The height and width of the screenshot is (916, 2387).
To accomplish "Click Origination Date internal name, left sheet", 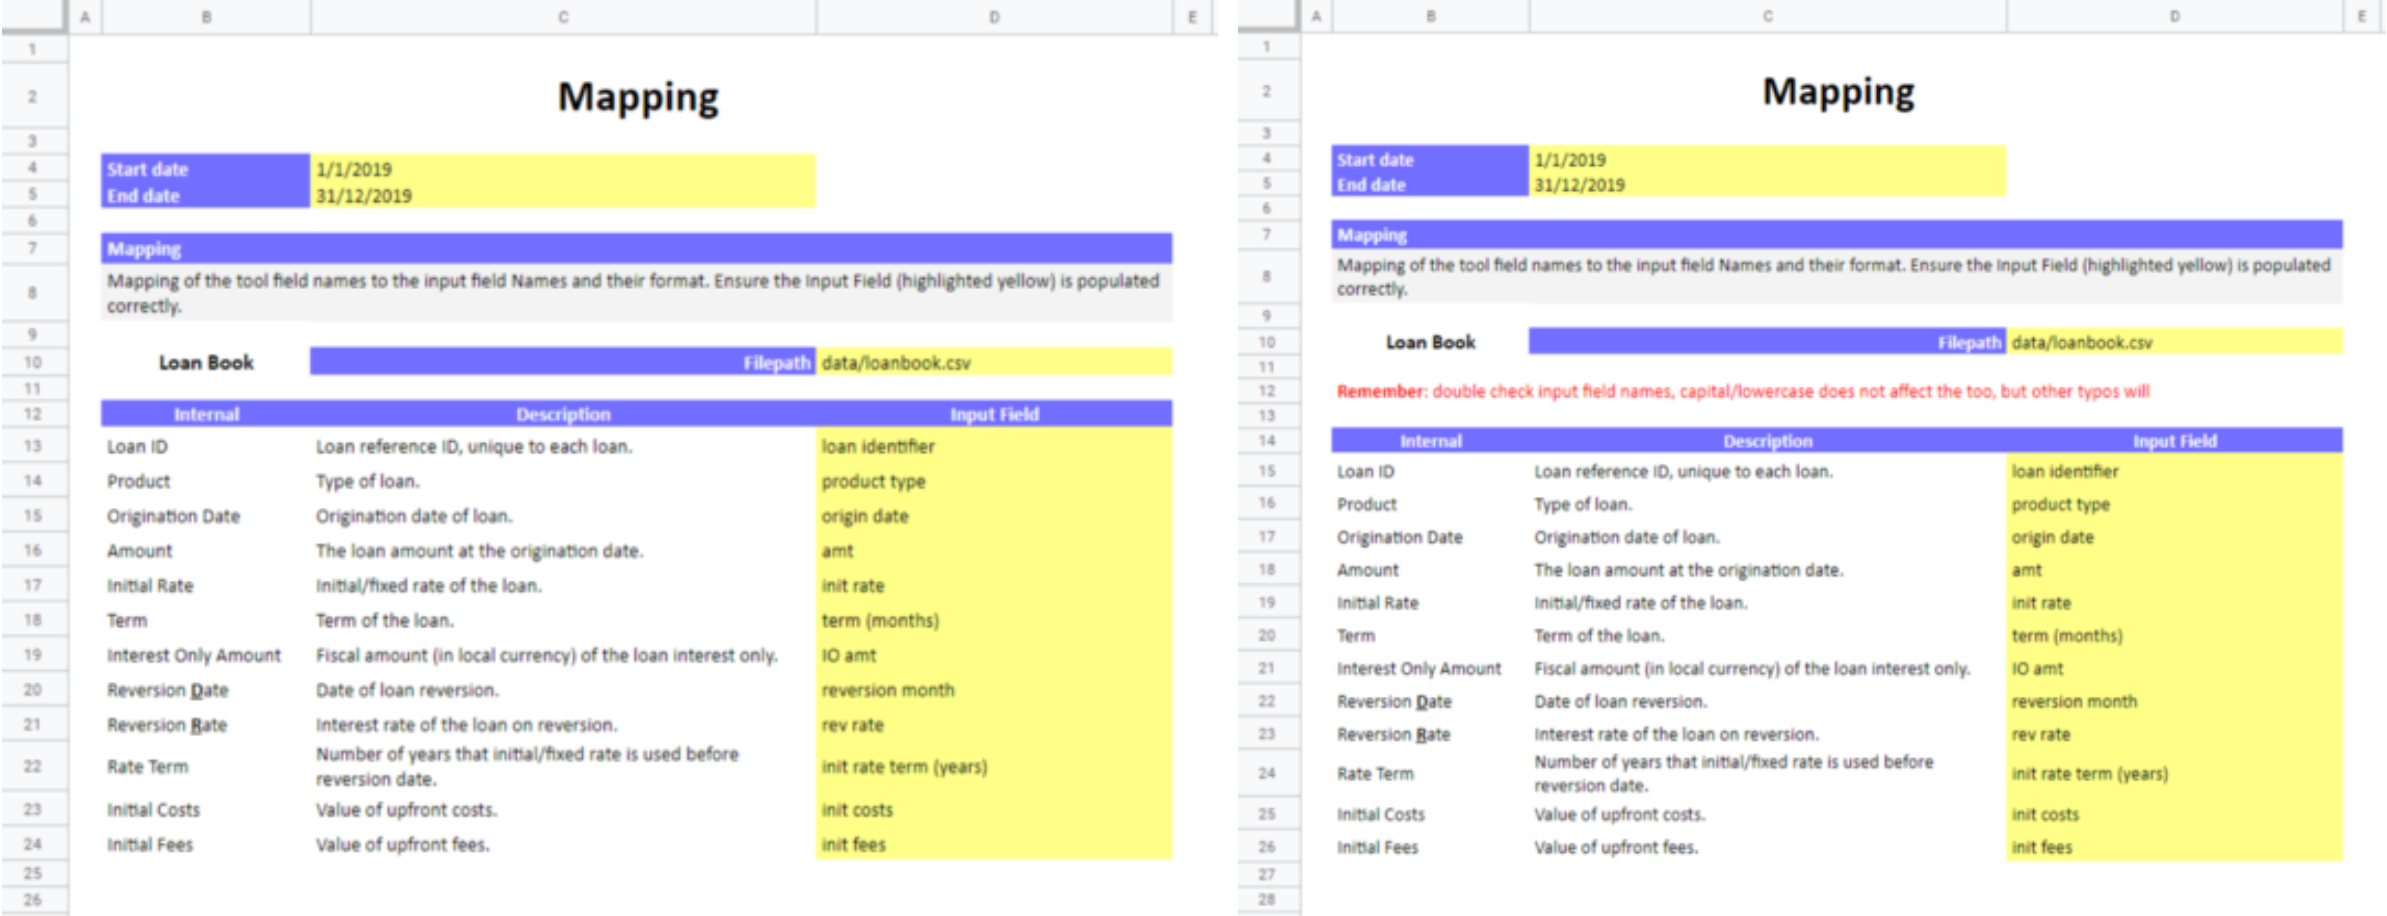I will tap(174, 516).
